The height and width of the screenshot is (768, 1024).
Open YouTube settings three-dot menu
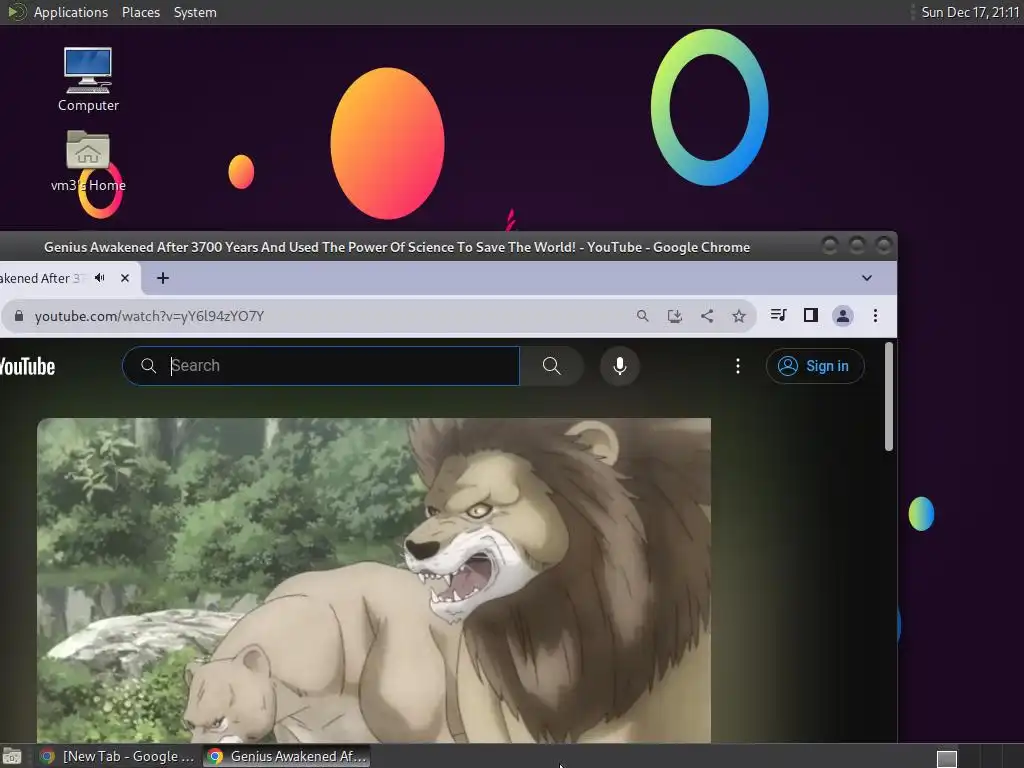[738, 366]
